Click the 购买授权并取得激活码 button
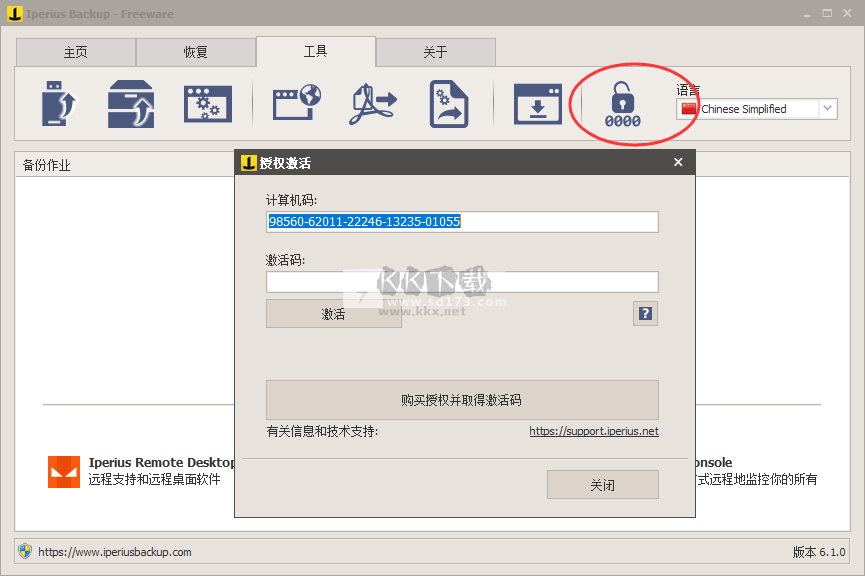Viewport: 865px width, 576px height. click(462, 399)
